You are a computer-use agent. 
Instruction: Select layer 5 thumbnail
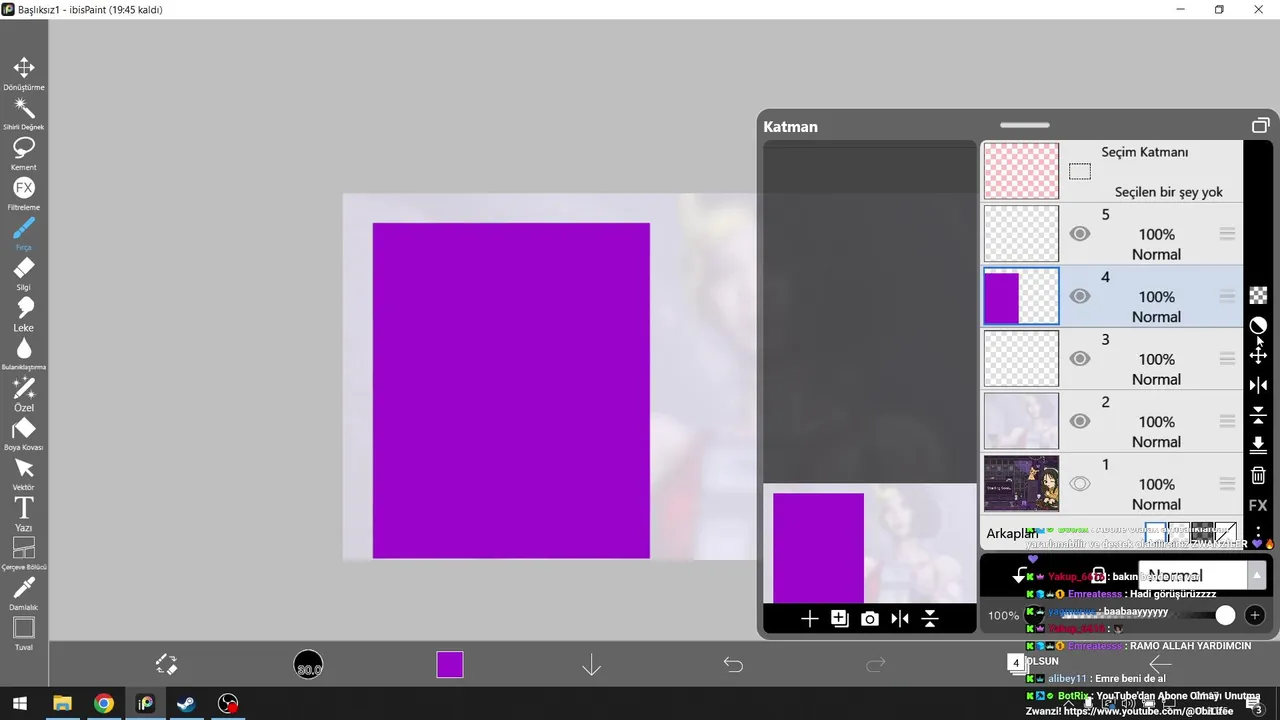(x=1021, y=234)
